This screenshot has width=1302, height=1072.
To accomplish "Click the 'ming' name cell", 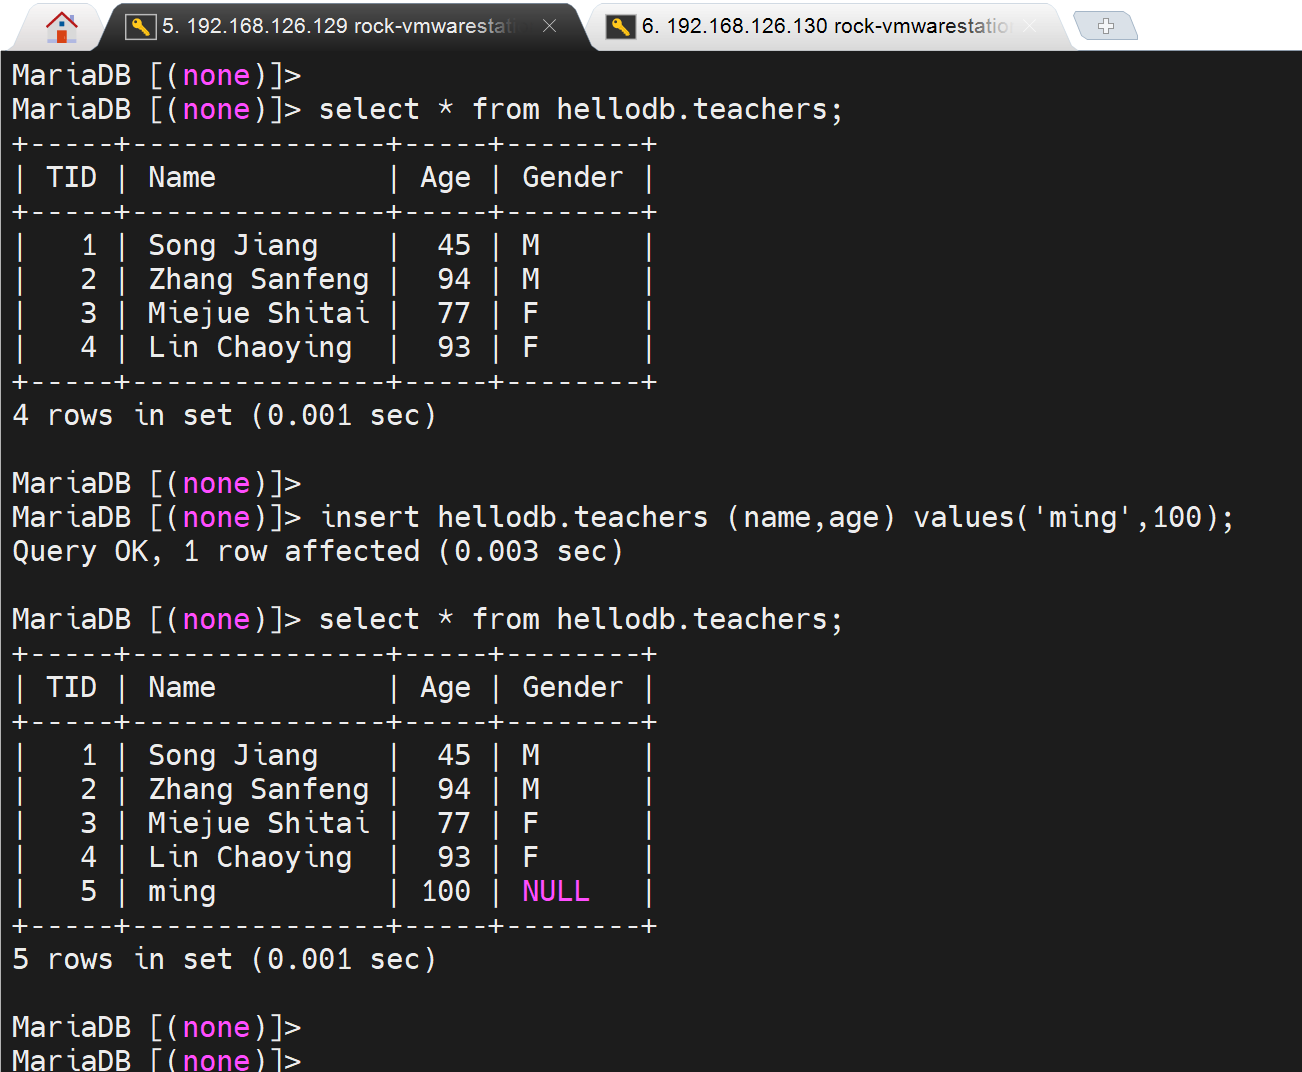I will tap(182, 892).
